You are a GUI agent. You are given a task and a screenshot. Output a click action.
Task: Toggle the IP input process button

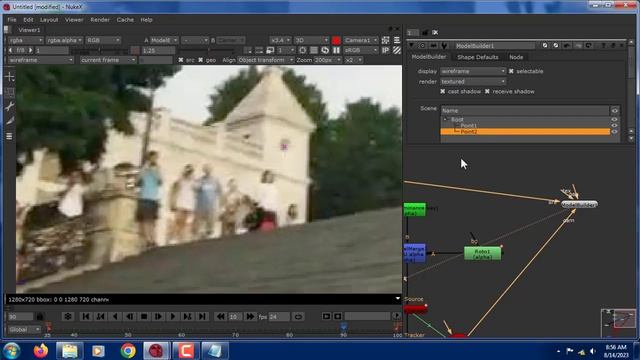pos(385,50)
